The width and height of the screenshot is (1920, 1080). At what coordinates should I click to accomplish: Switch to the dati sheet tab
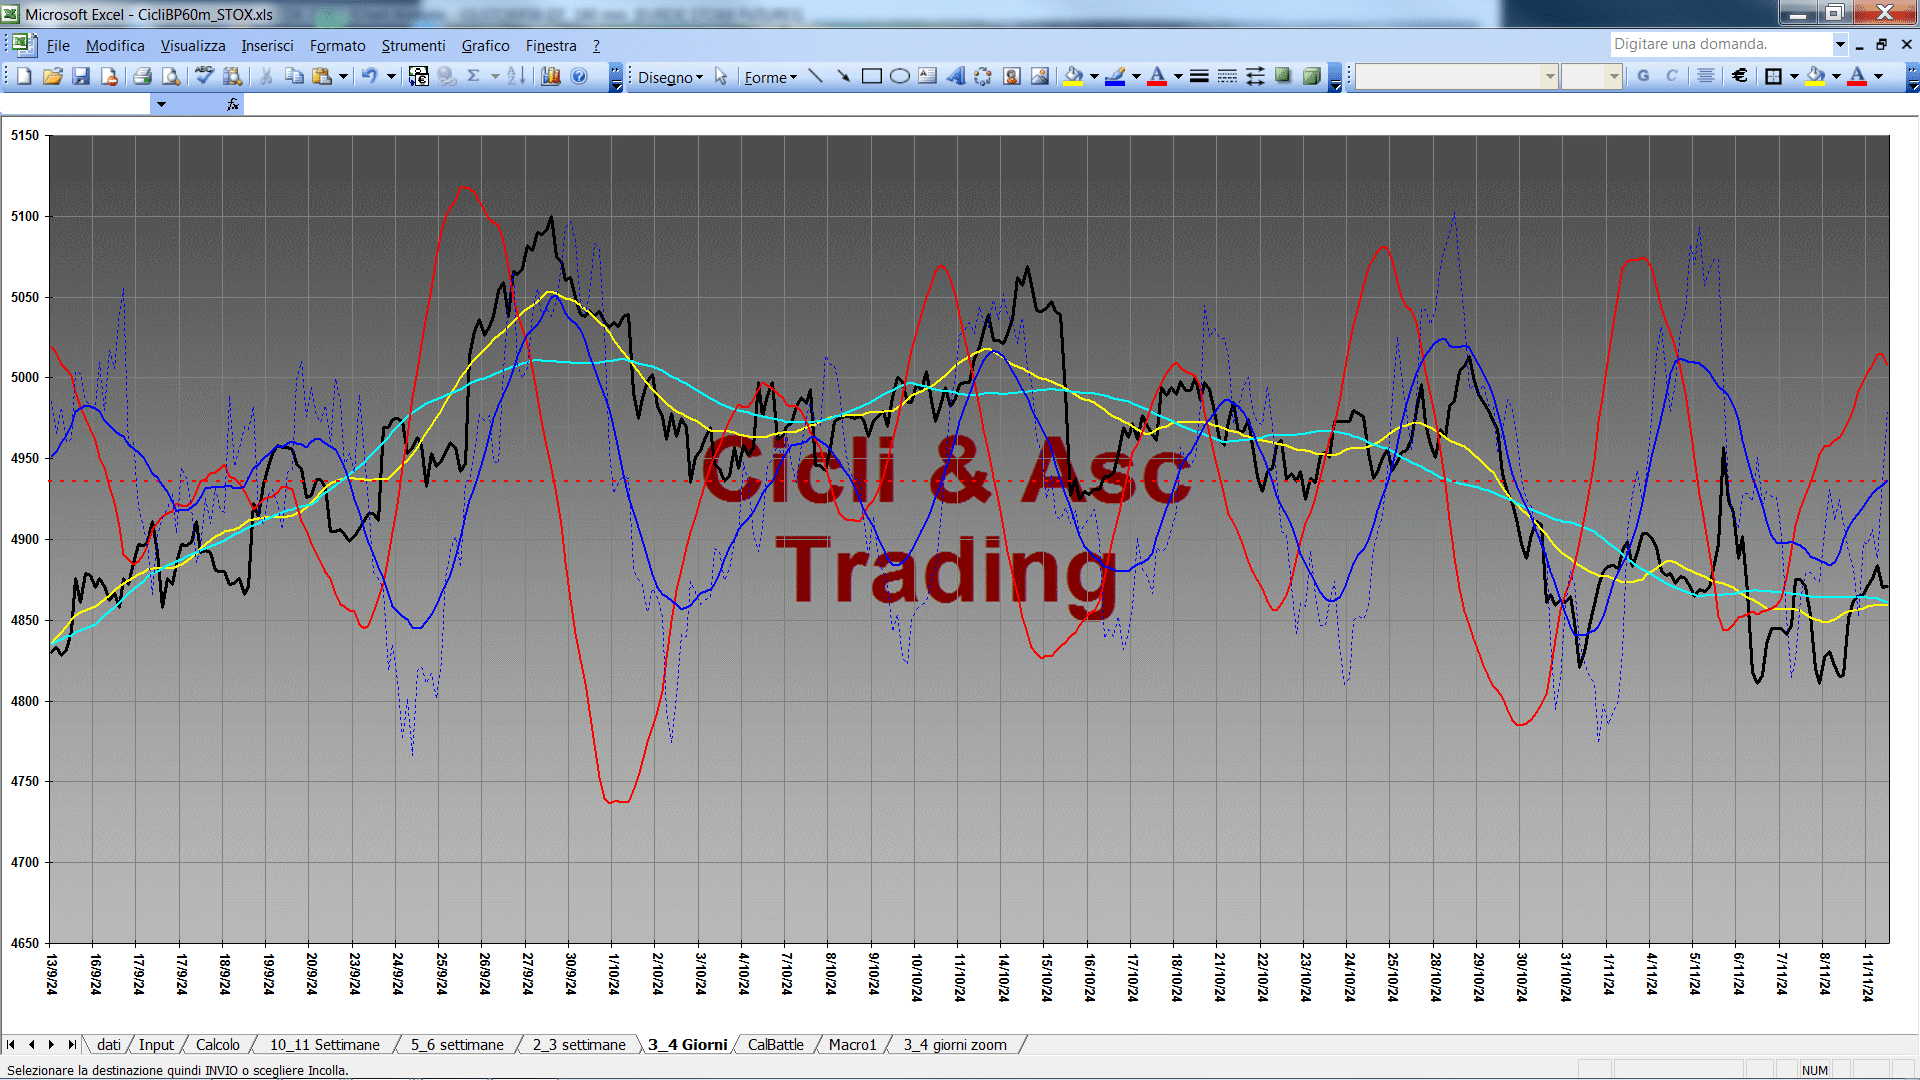pyautogui.click(x=109, y=1045)
